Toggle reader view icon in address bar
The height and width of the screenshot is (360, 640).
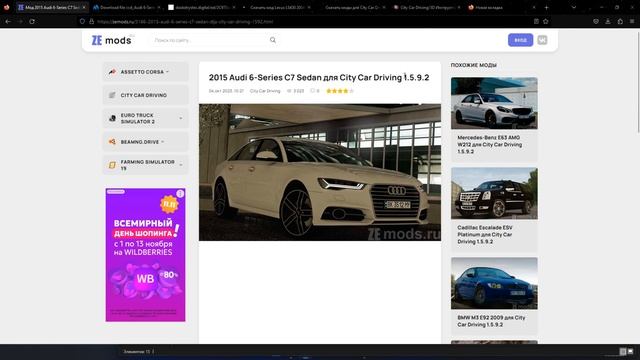[x=536, y=21]
